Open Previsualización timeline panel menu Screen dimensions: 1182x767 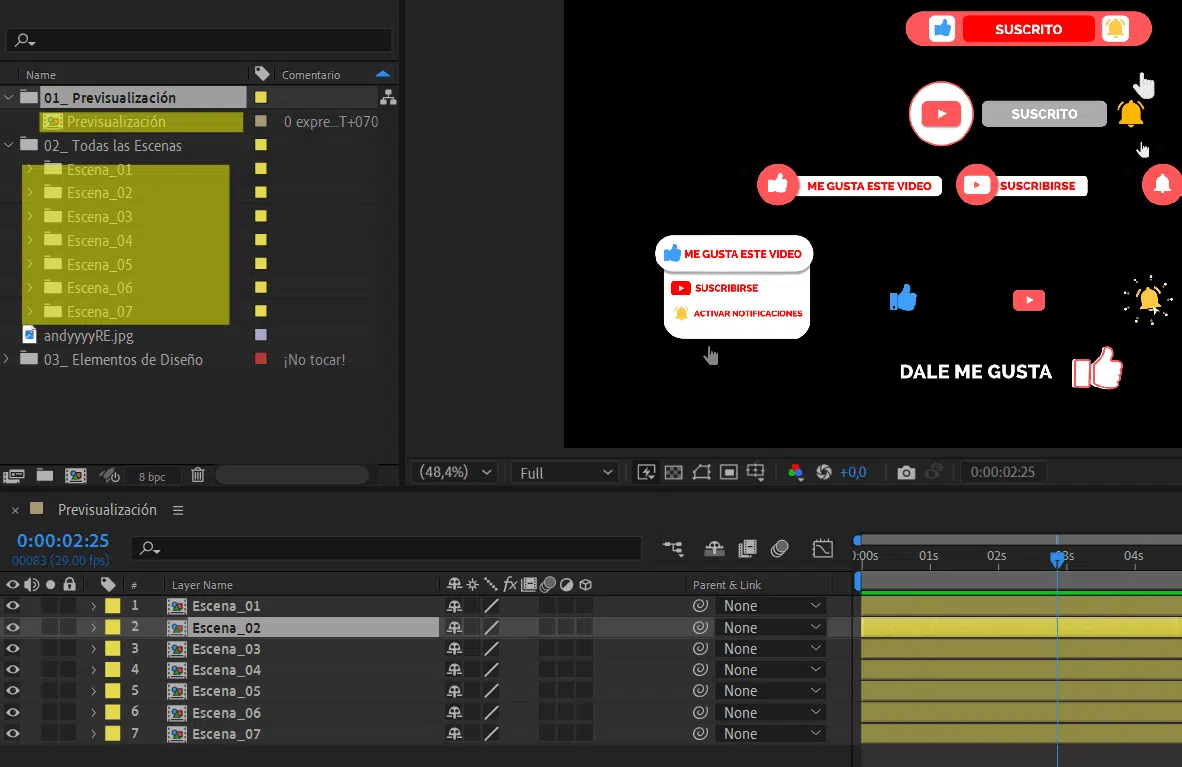click(178, 511)
